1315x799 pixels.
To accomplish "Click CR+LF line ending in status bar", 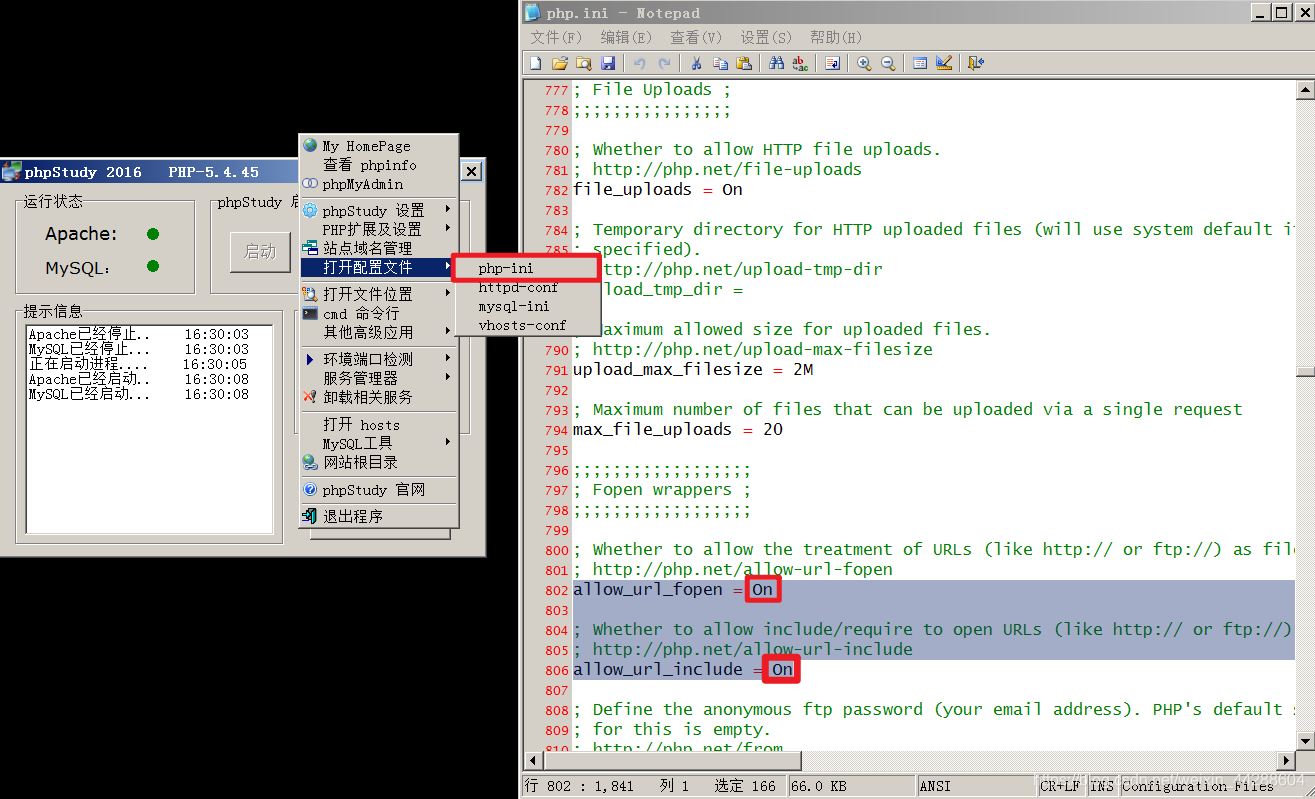I will (x=1060, y=786).
